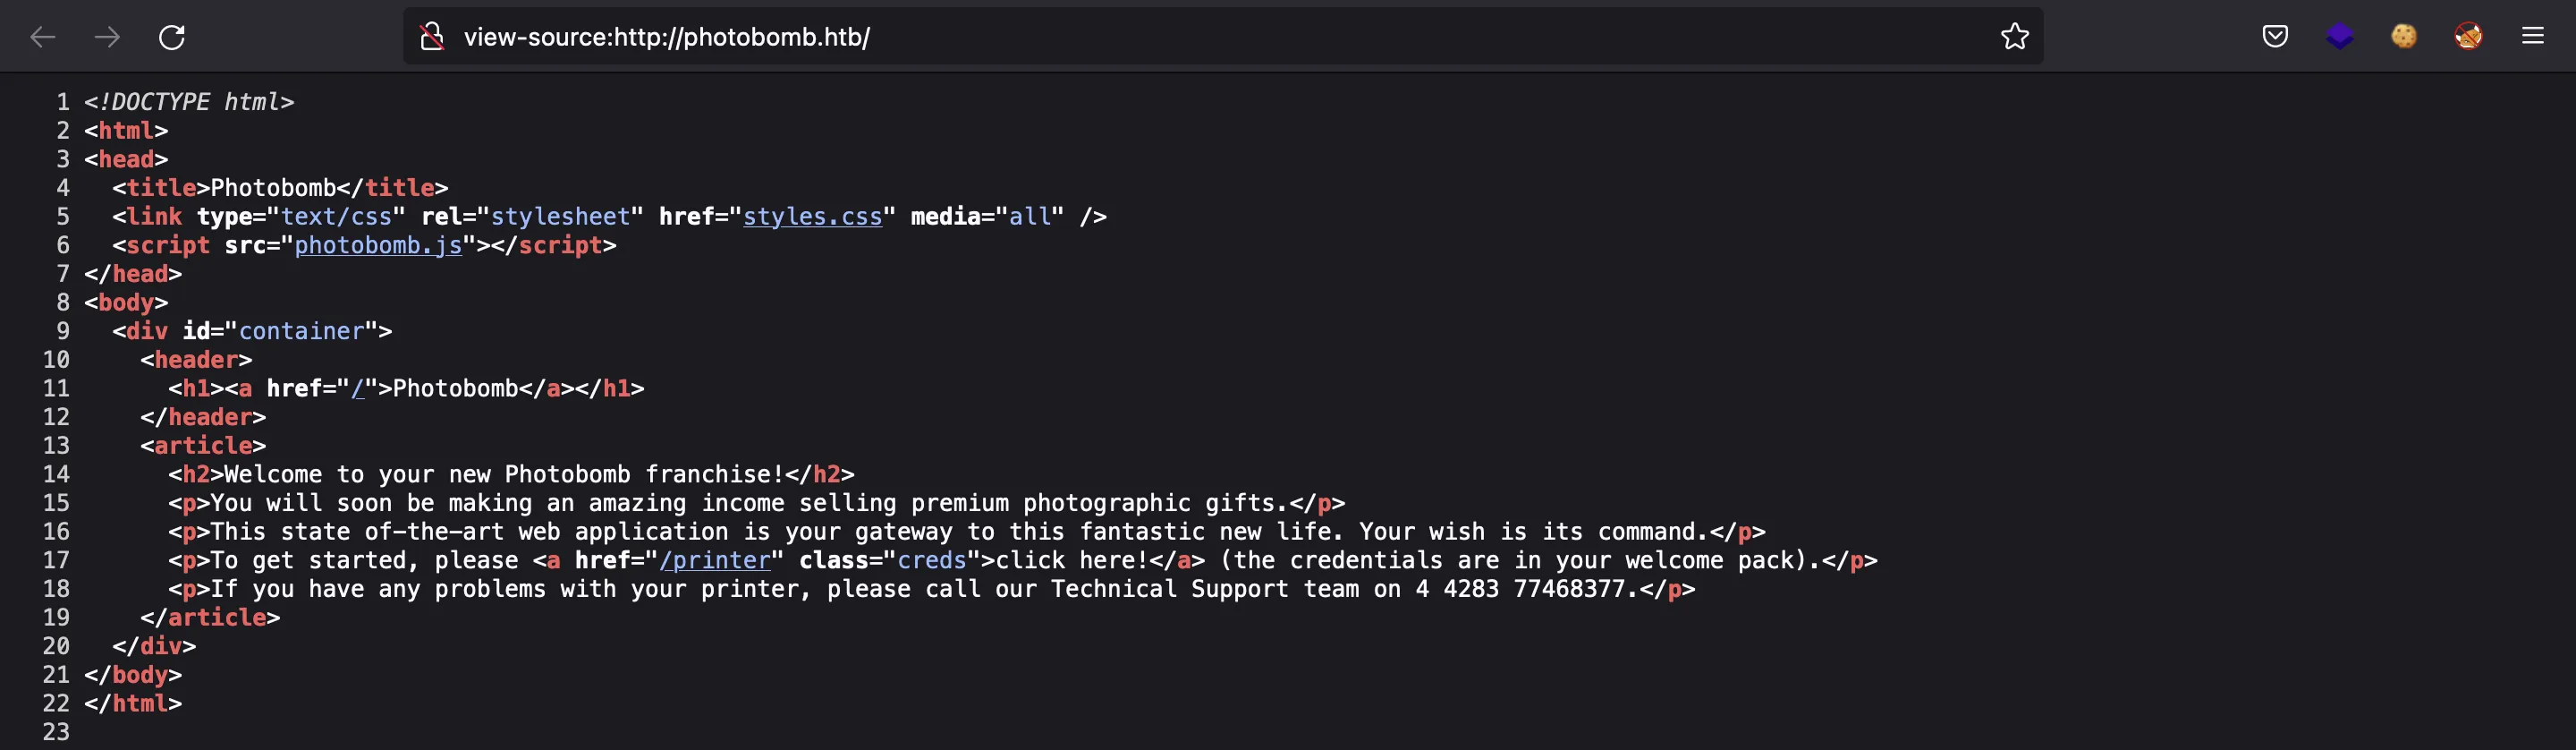Open the cookie editor extension icon

click(x=2404, y=37)
